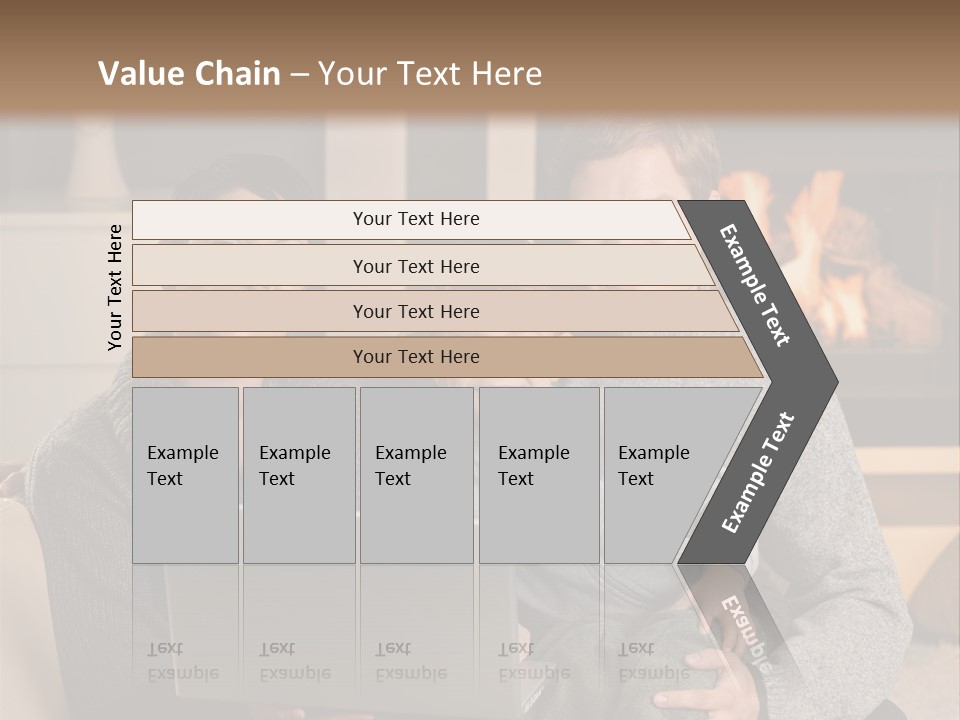
Task: Click the bold "Value Chain" title text
Action: click(189, 74)
